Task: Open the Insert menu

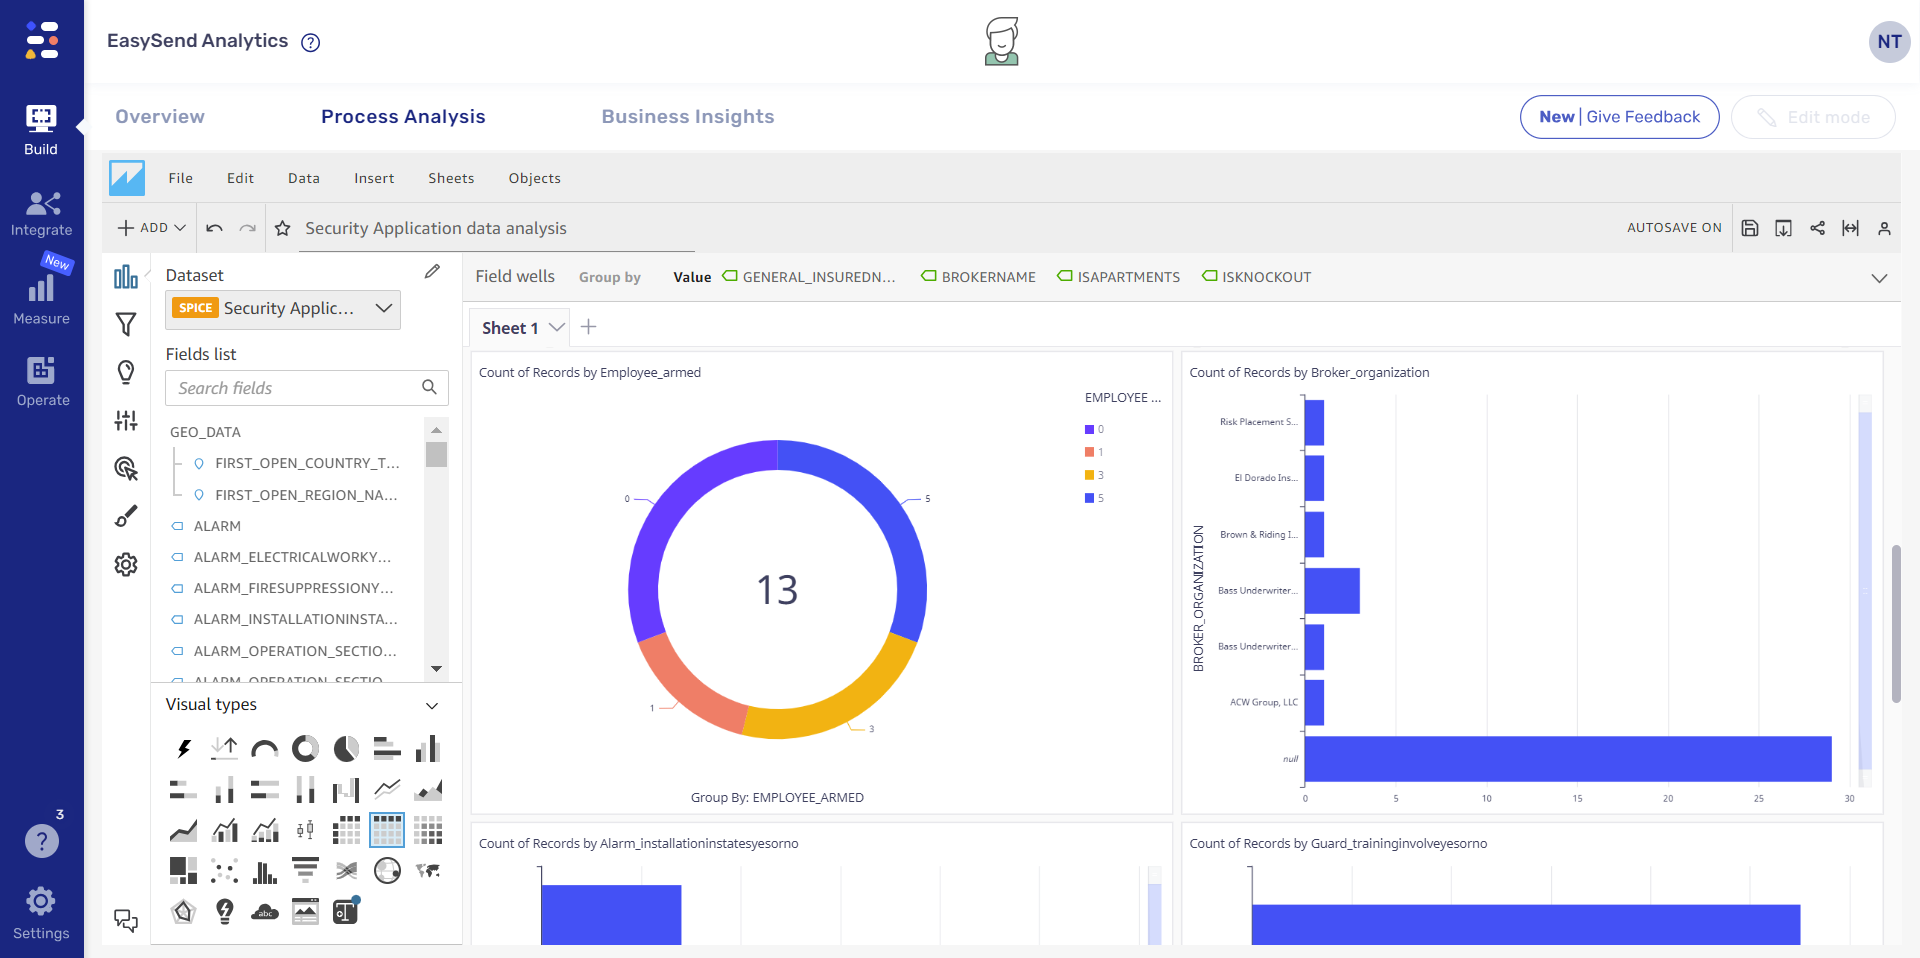Action: point(374,178)
